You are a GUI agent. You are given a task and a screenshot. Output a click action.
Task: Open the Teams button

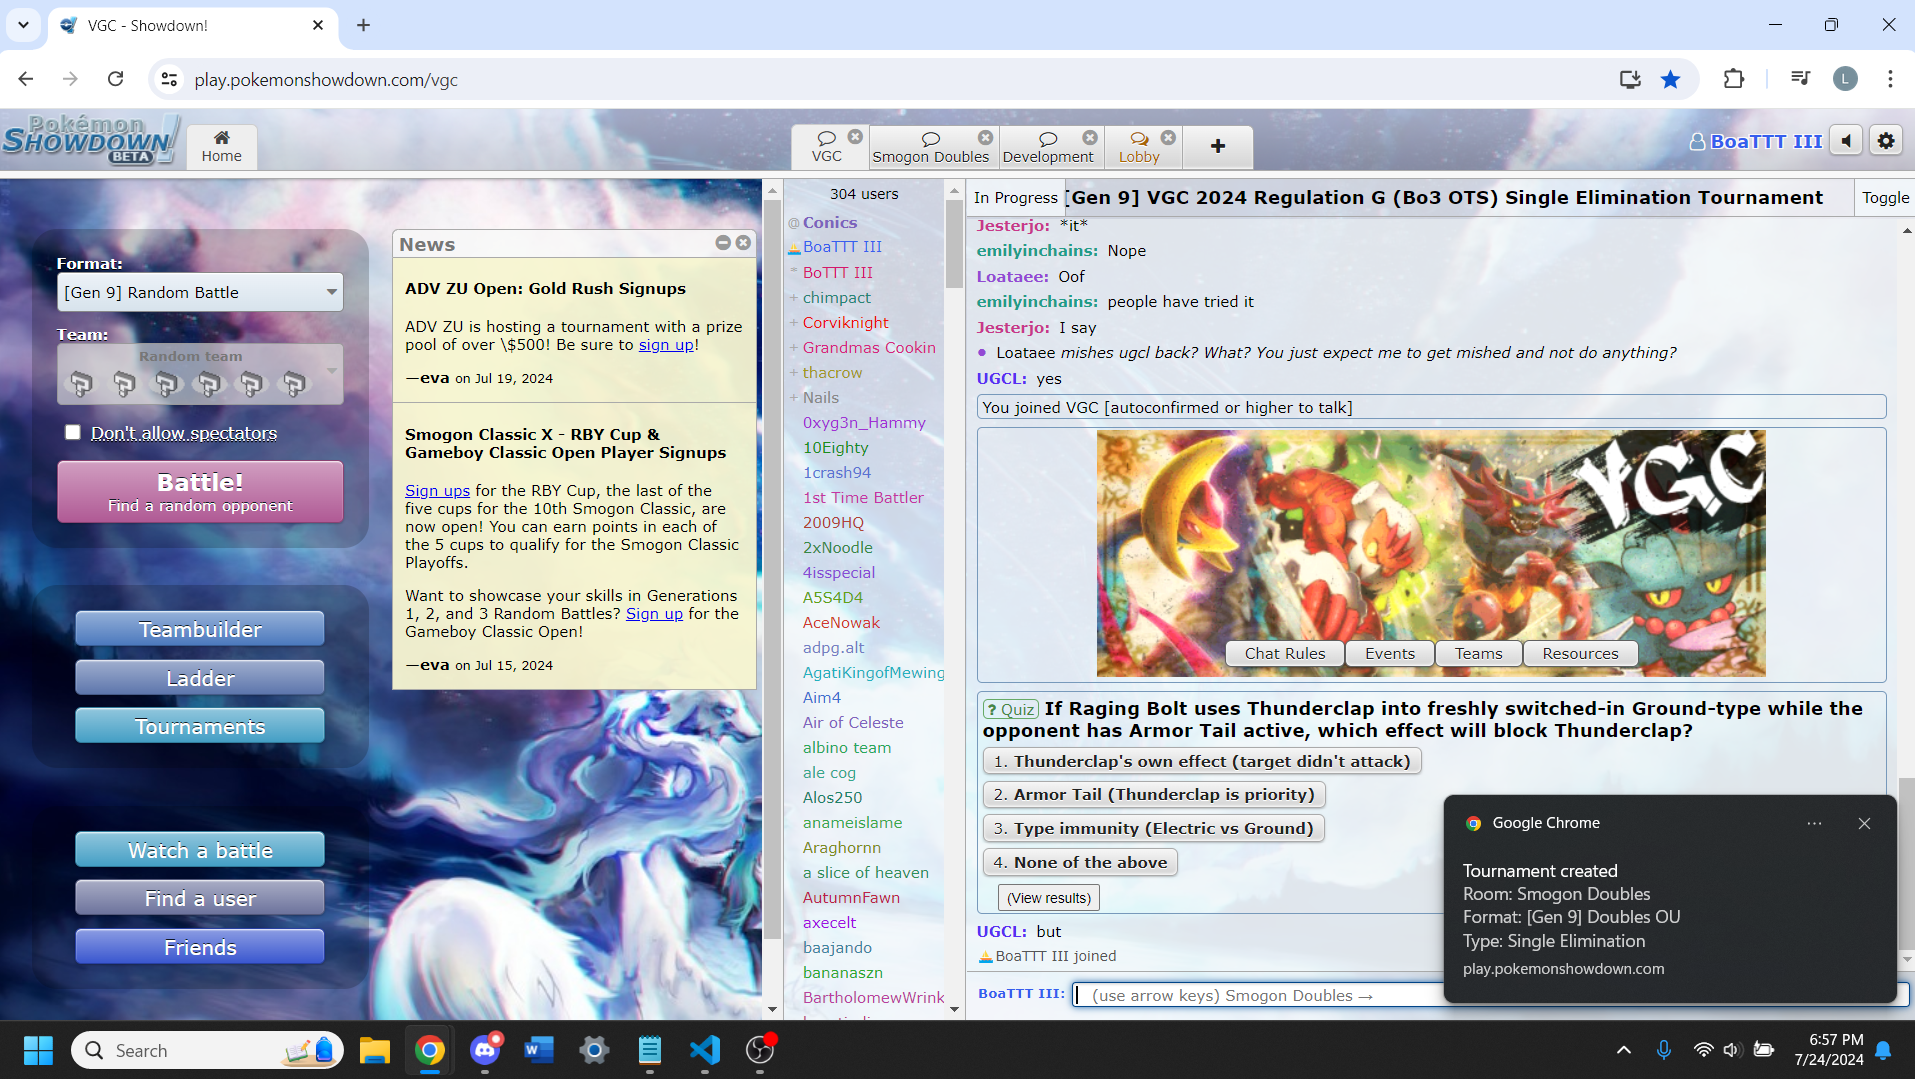tap(1478, 653)
